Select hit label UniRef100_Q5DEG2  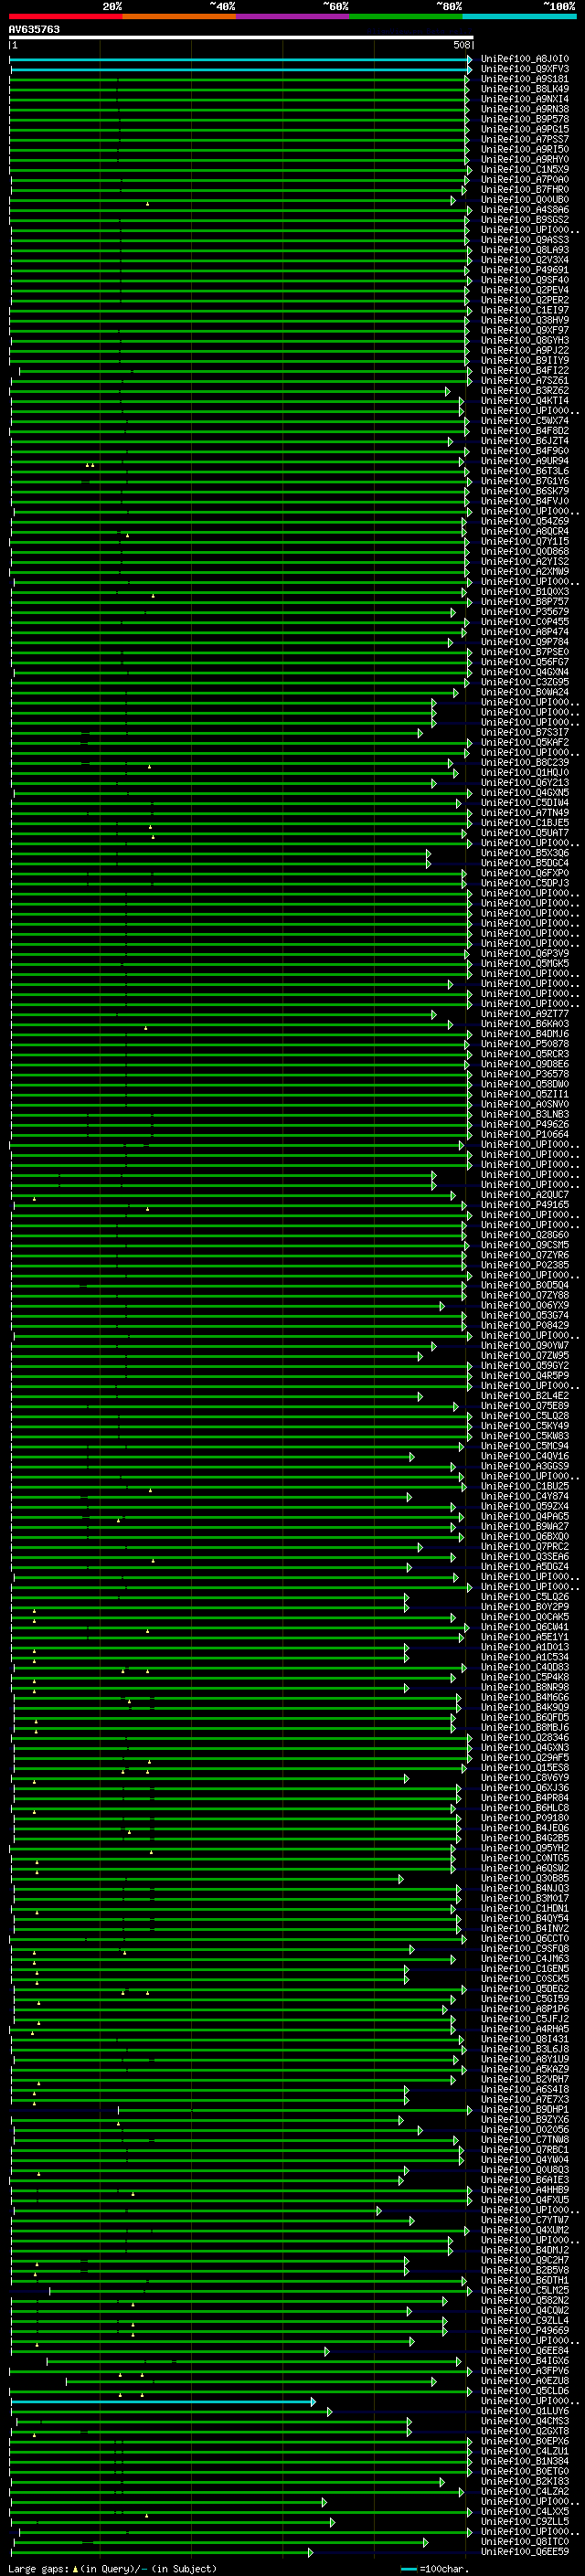[x=525, y=1989]
